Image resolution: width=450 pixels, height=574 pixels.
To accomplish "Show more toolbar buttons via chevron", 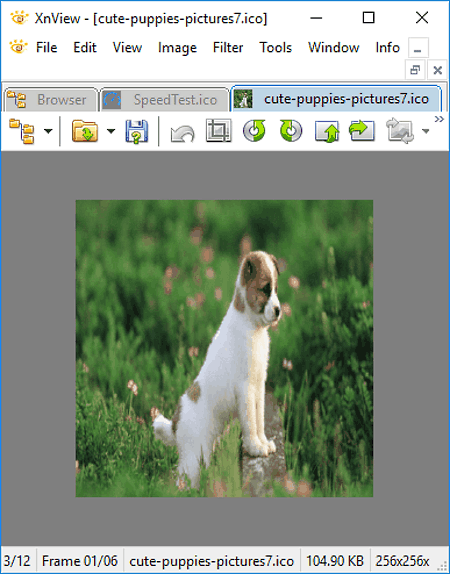I will (439, 119).
